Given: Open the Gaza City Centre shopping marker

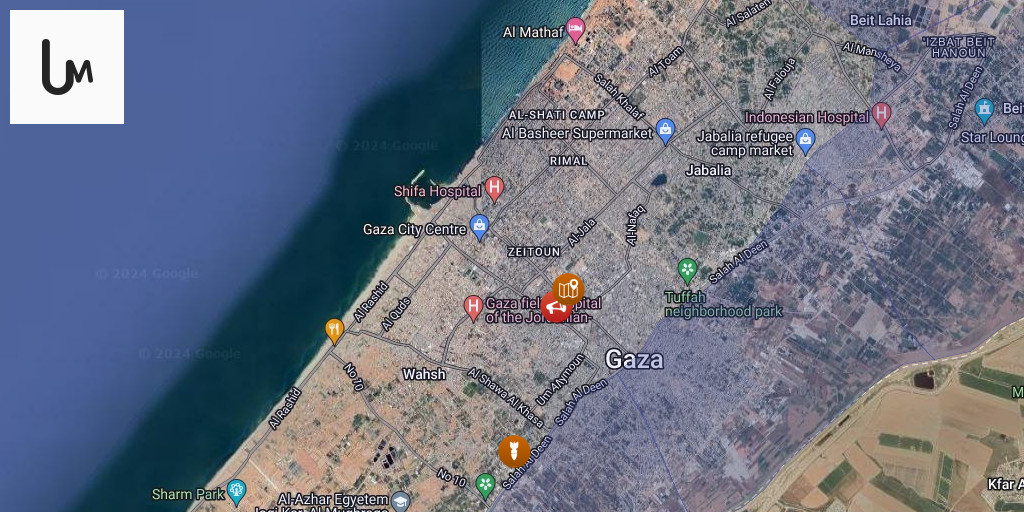Looking at the screenshot, I should pos(479,228).
